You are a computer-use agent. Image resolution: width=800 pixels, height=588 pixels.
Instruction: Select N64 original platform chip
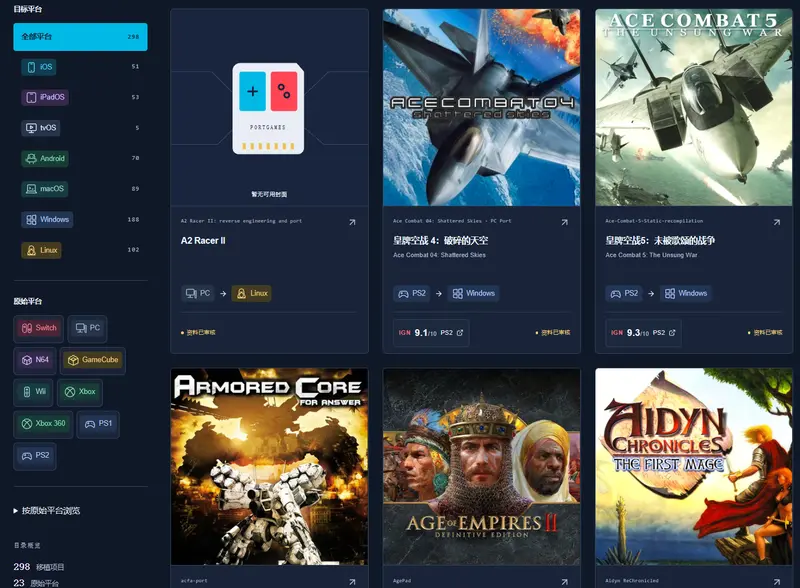point(35,360)
